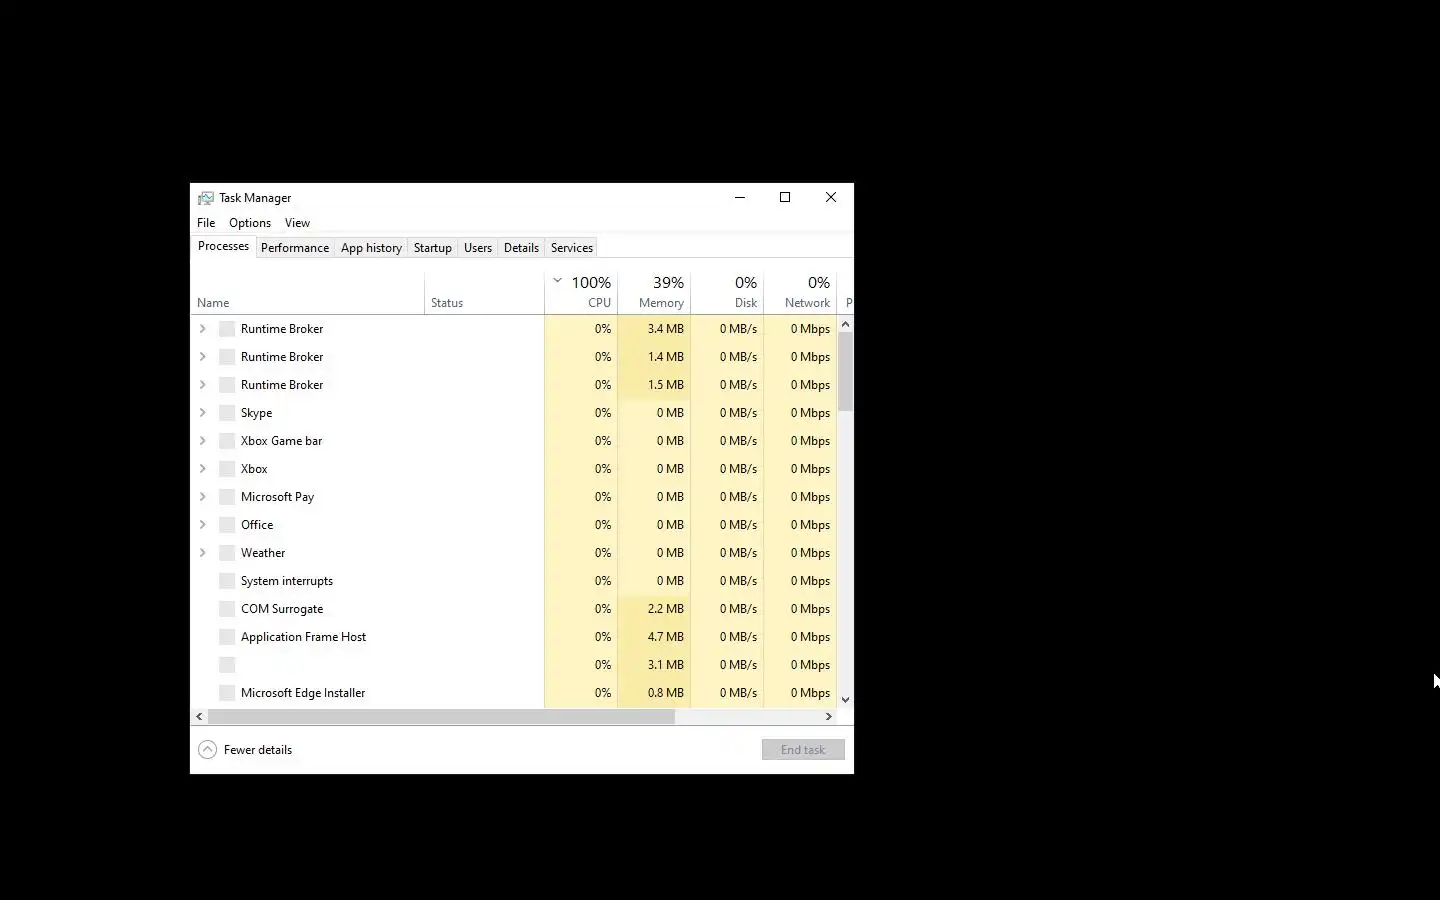The width and height of the screenshot is (1440, 900).
Task: Click the 3.4 MB memory cell
Action: 654,329
